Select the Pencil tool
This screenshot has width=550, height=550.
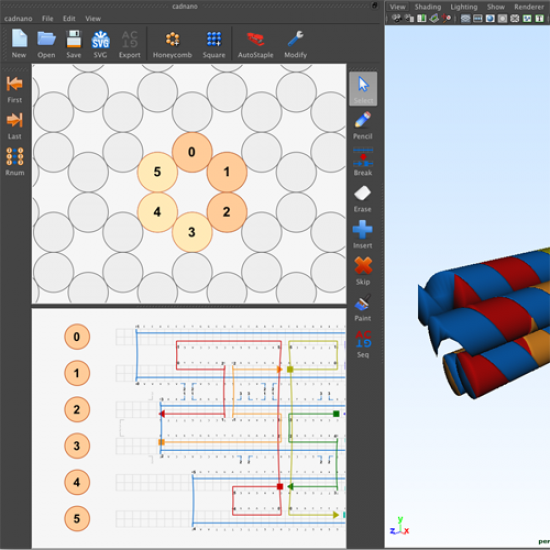(x=363, y=125)
